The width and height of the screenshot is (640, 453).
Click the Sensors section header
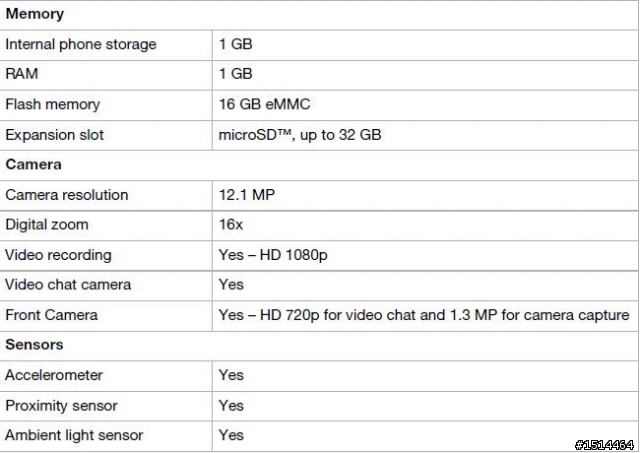(34, 345)
